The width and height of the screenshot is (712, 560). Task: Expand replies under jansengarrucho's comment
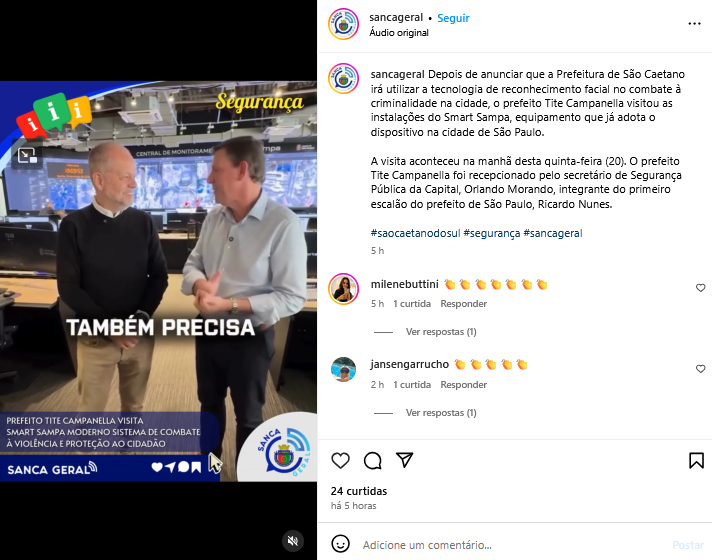[x=441, y=413]
